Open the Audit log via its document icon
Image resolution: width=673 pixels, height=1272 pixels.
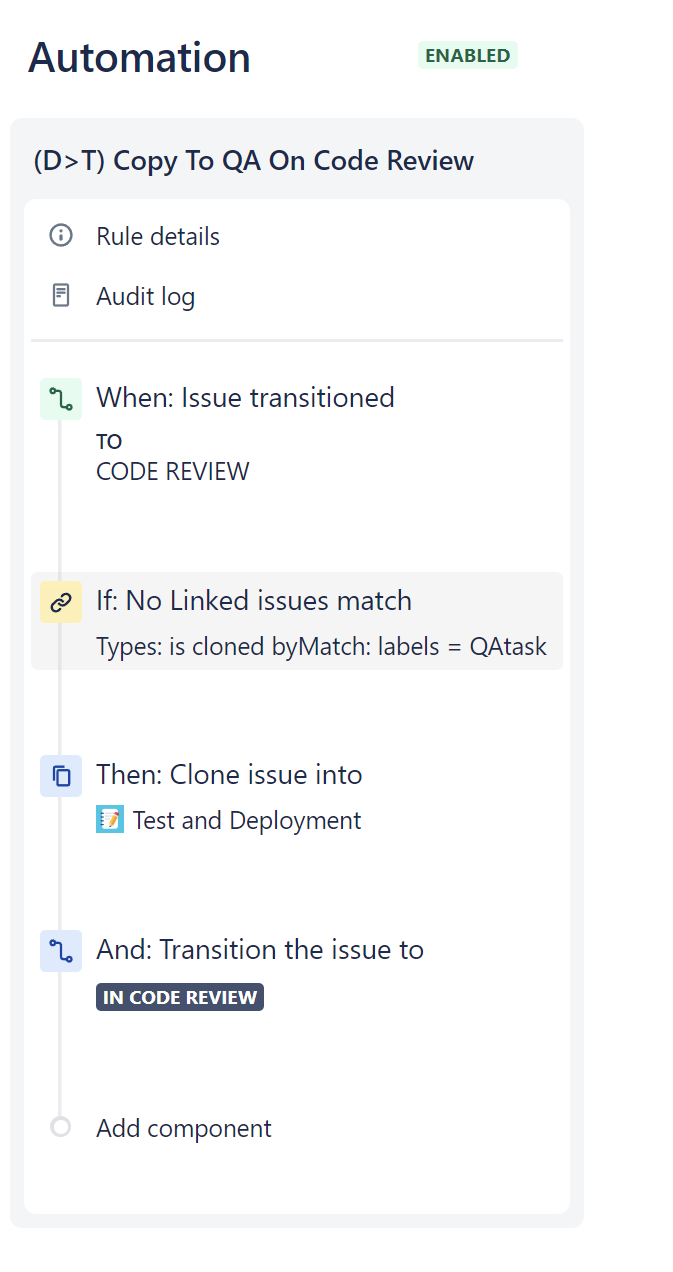[60, 295]
